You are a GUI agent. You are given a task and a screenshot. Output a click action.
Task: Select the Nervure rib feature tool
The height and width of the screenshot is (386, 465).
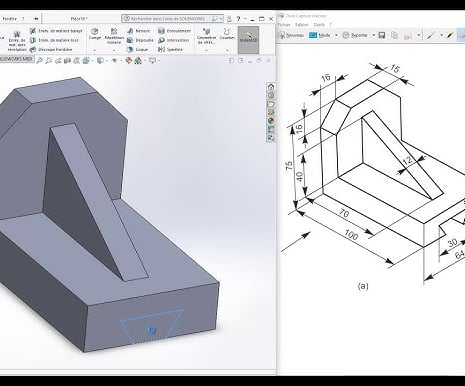click(x=138, y=31)
